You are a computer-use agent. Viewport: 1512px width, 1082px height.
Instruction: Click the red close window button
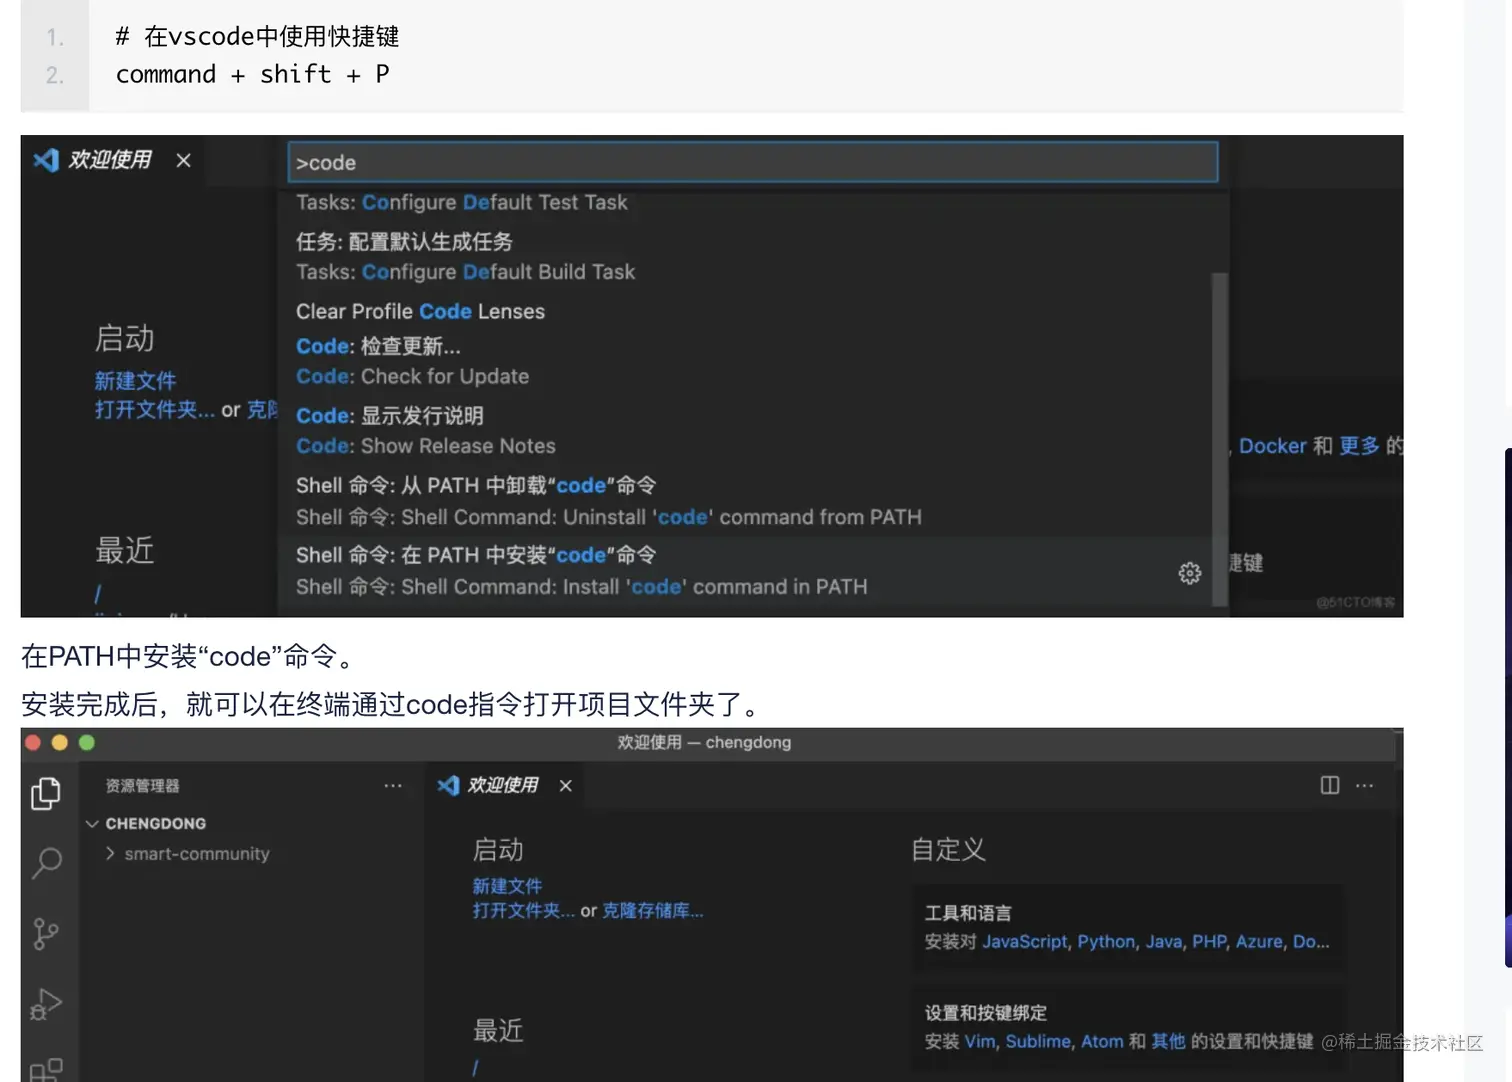click(33, 742)
